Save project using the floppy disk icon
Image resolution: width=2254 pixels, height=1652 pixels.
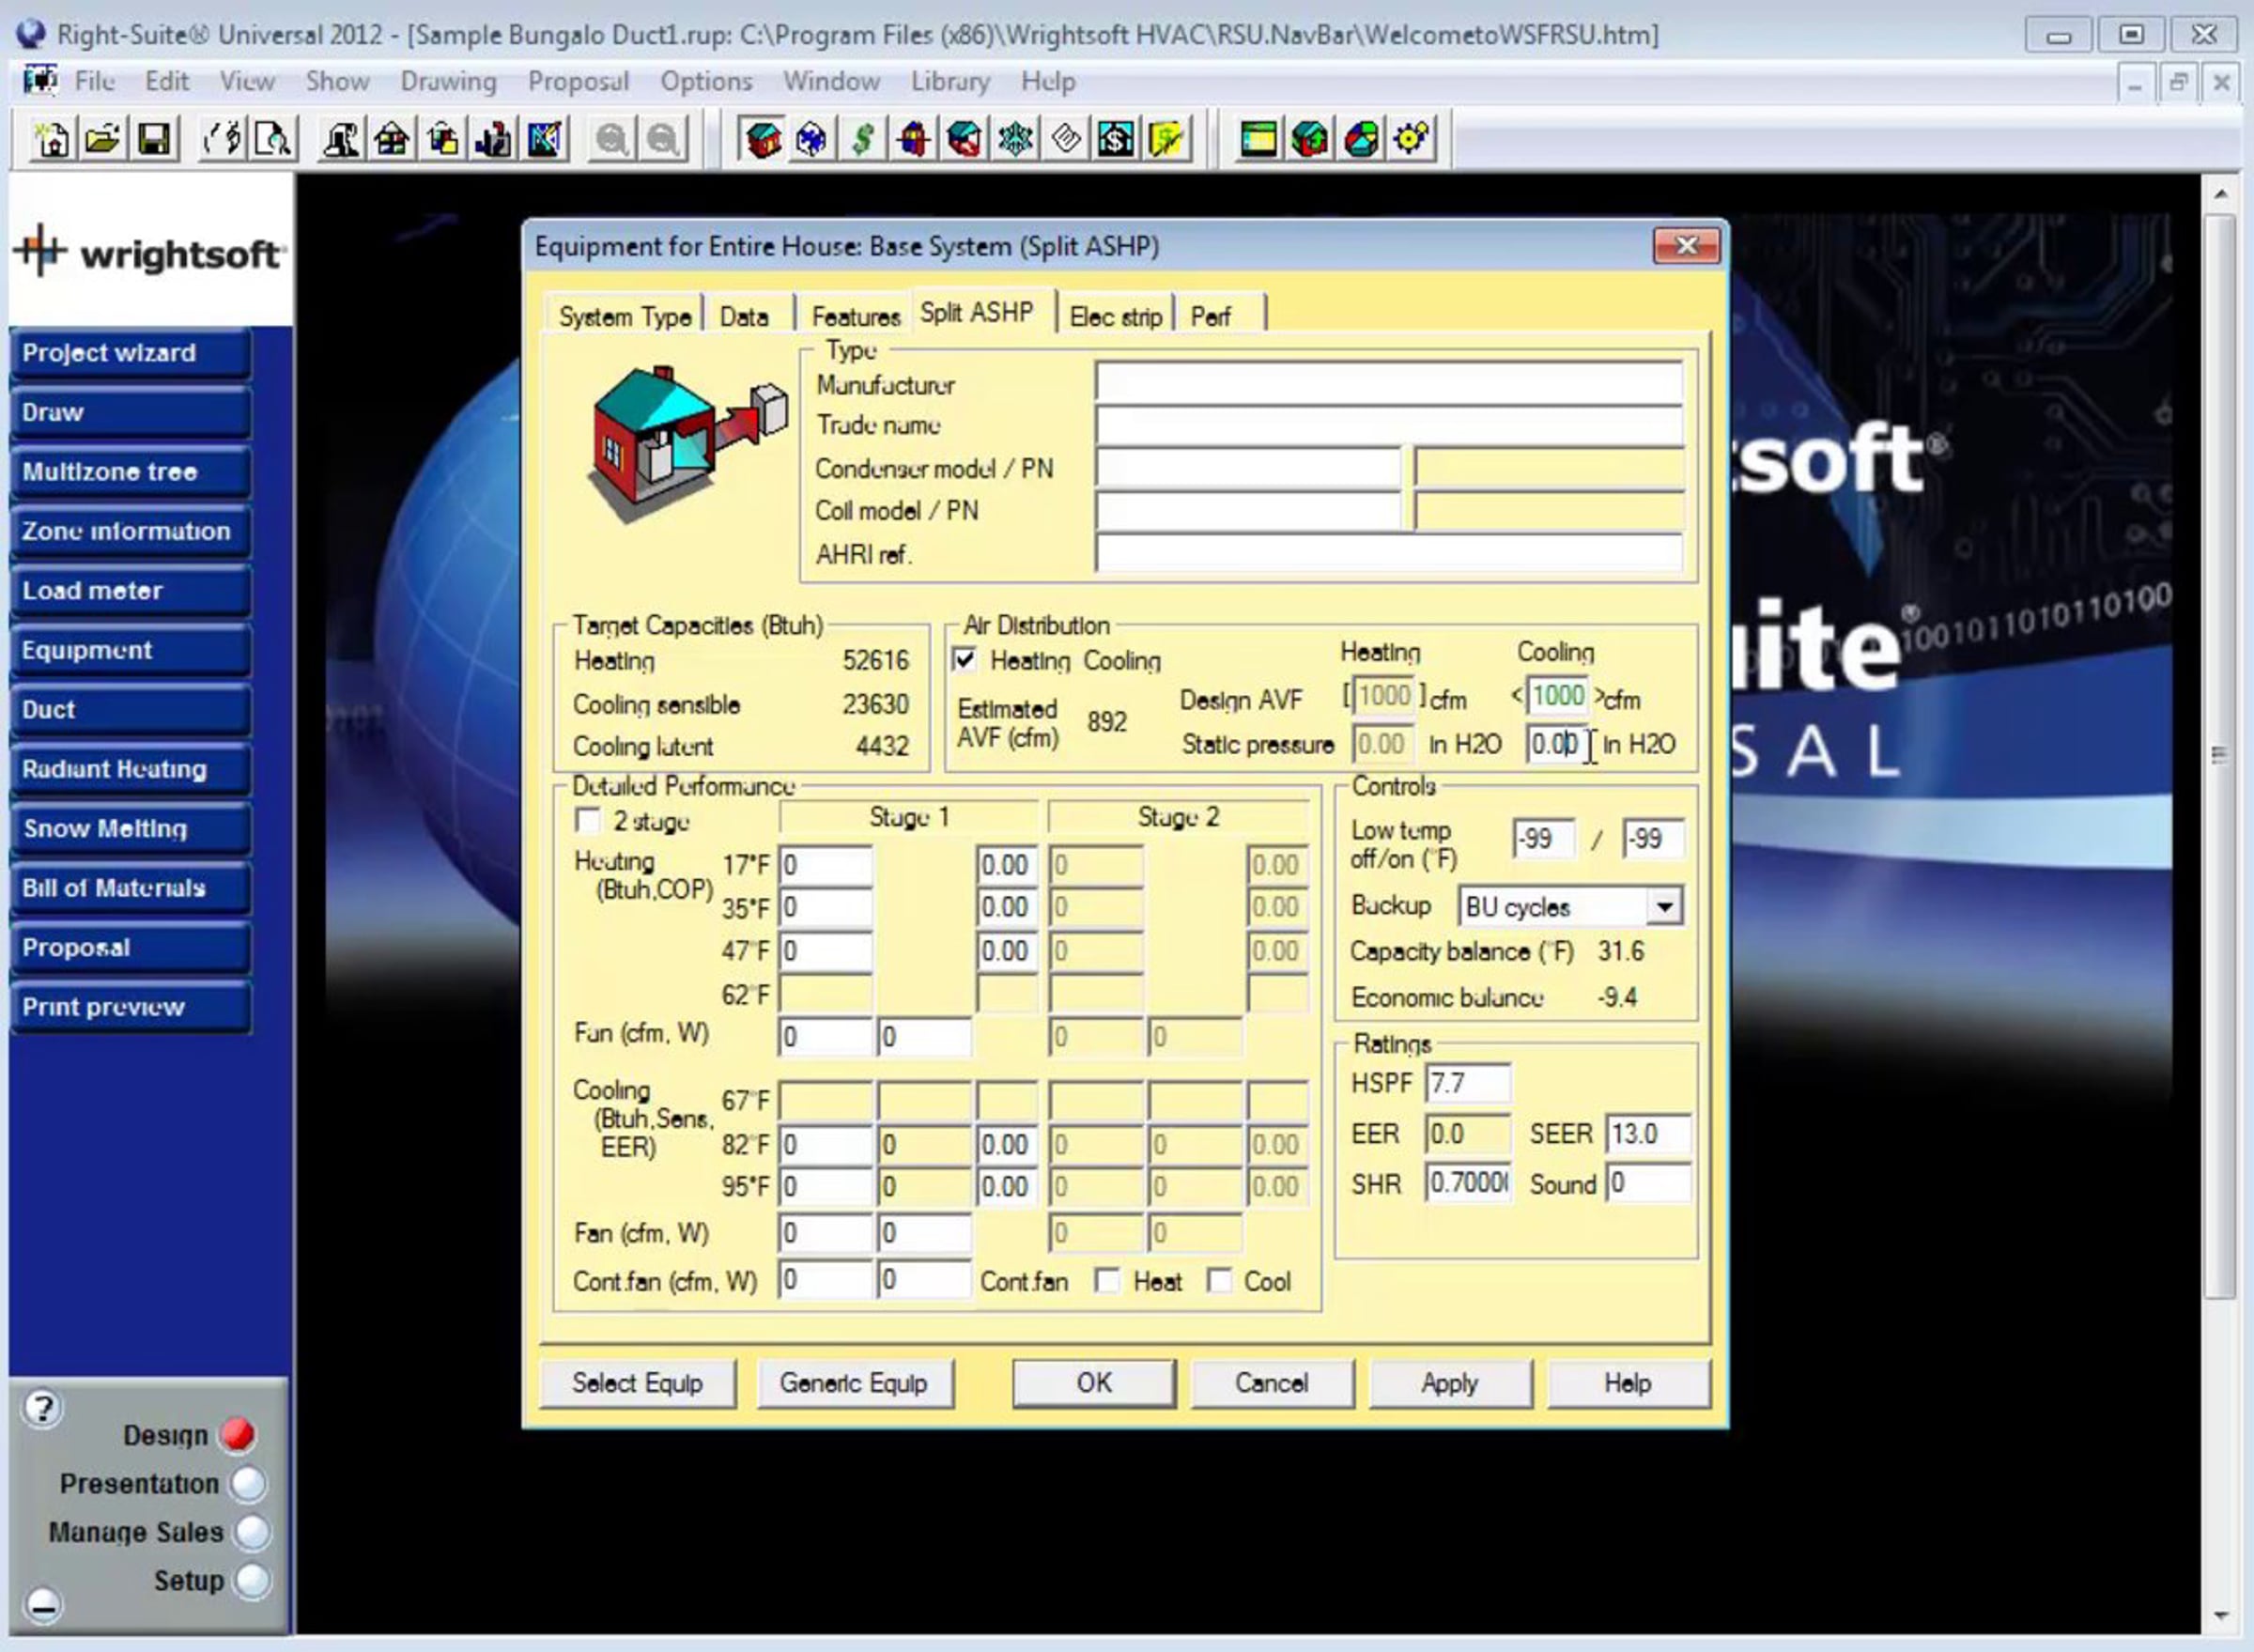pyautogui.click(x=154, y=139)
